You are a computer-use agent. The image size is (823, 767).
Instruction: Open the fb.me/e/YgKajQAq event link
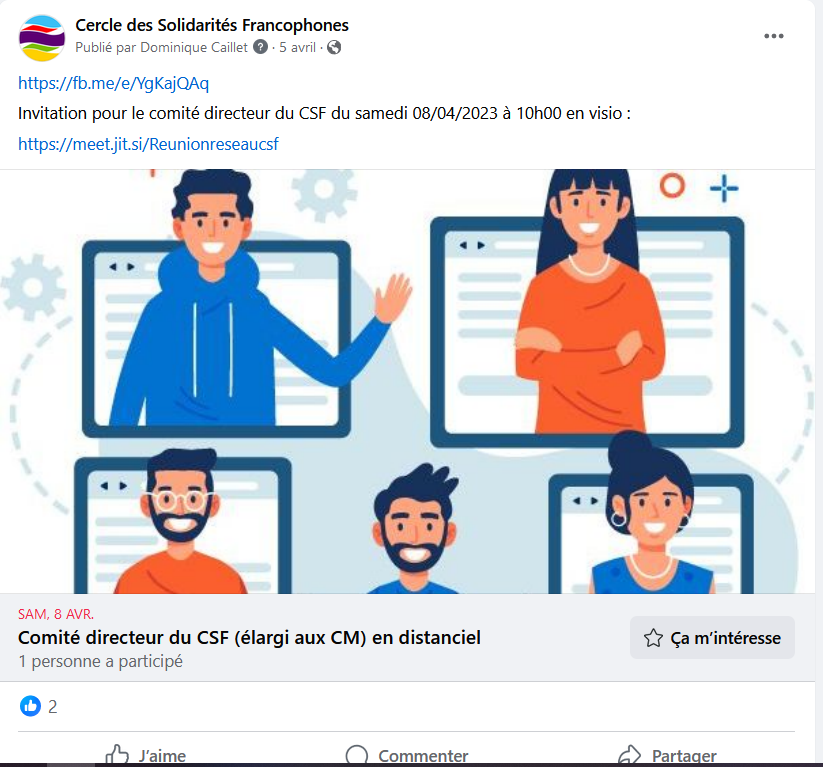pyautogui.click(x=113, y=83)
